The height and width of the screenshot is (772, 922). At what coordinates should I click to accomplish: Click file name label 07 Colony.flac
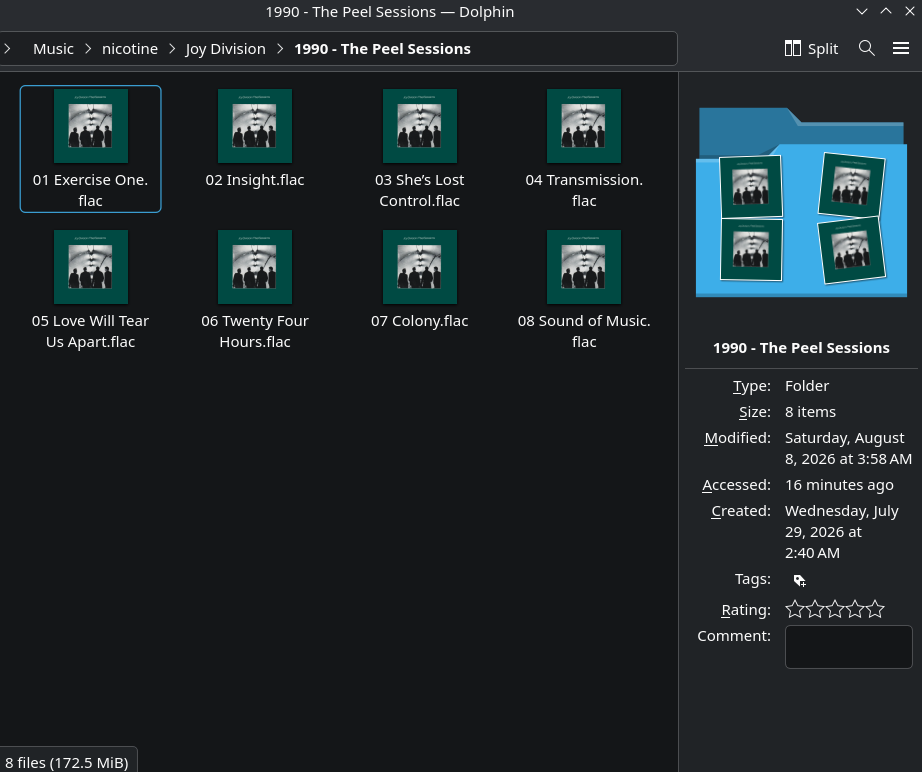click(420, 321)
